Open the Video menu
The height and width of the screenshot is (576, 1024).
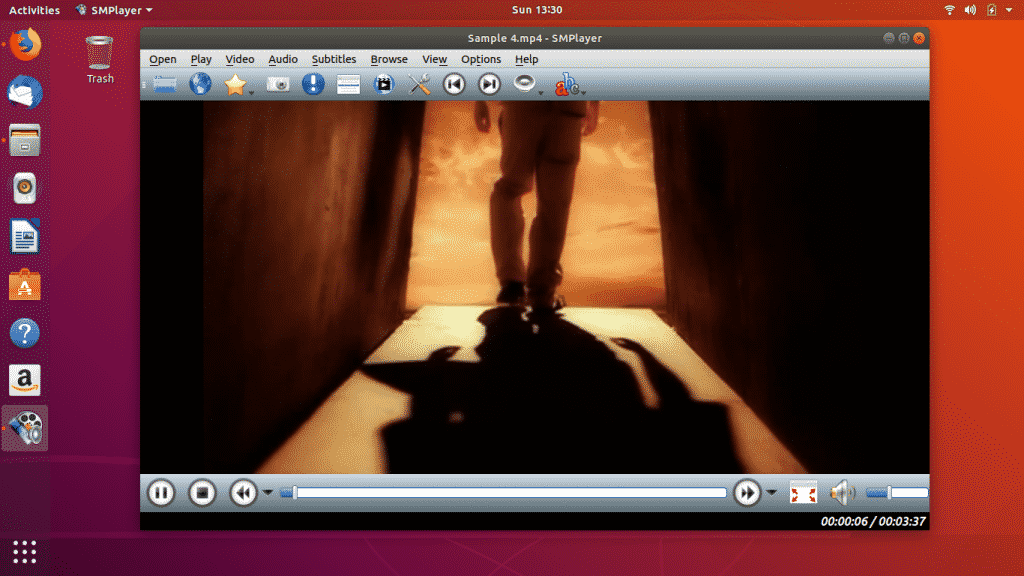pos(239,59)
